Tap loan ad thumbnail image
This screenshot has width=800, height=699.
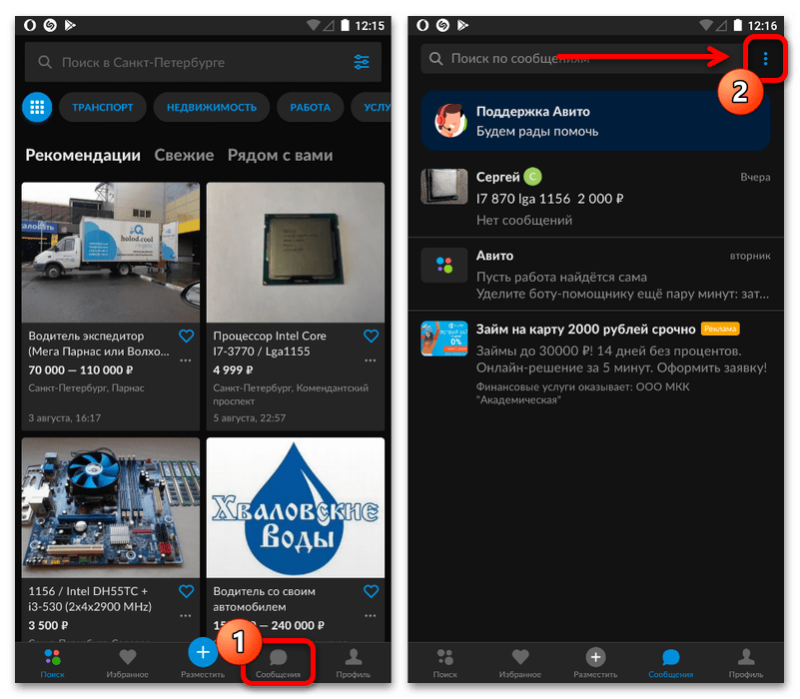pos(444,338)
